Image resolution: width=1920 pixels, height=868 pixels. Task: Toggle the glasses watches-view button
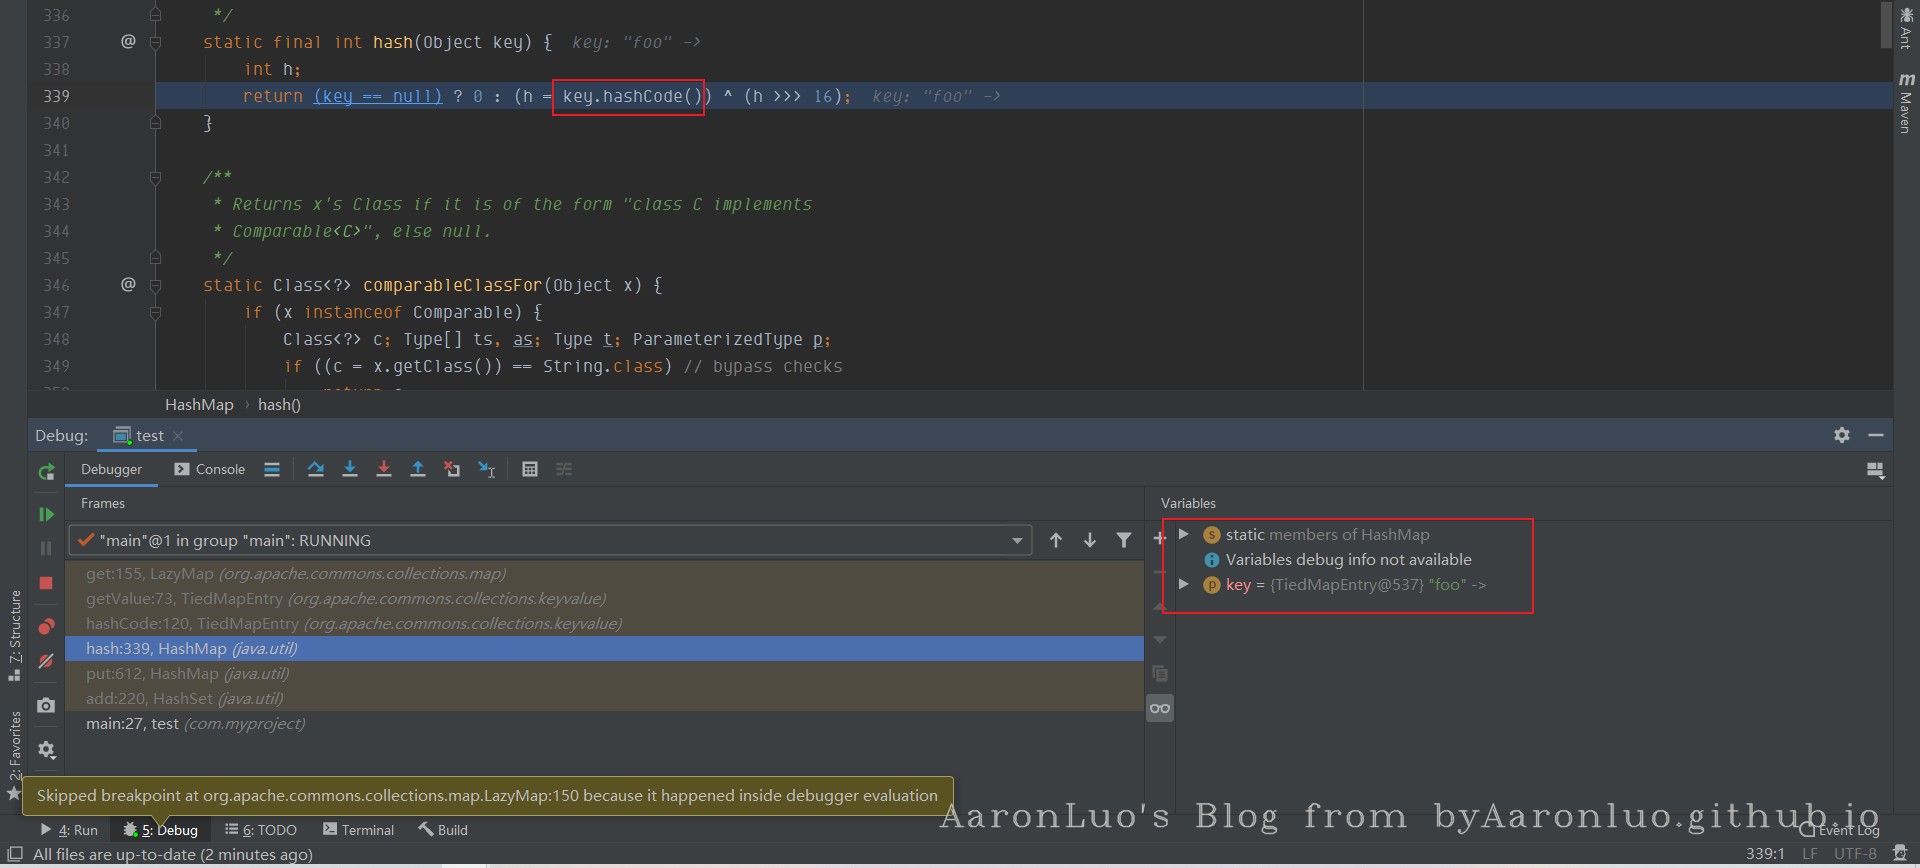(x=1160, y=708)
